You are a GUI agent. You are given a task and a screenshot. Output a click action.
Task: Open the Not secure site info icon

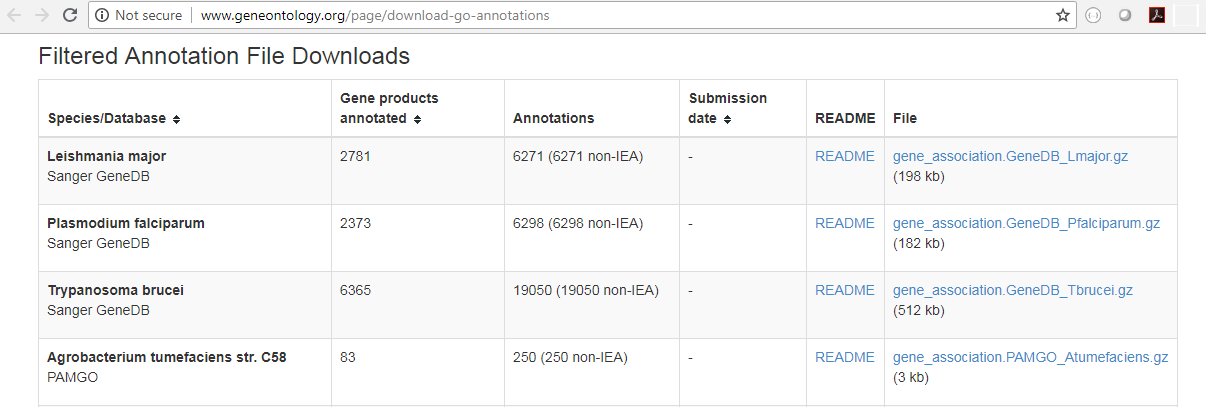[x=102, y=16]
